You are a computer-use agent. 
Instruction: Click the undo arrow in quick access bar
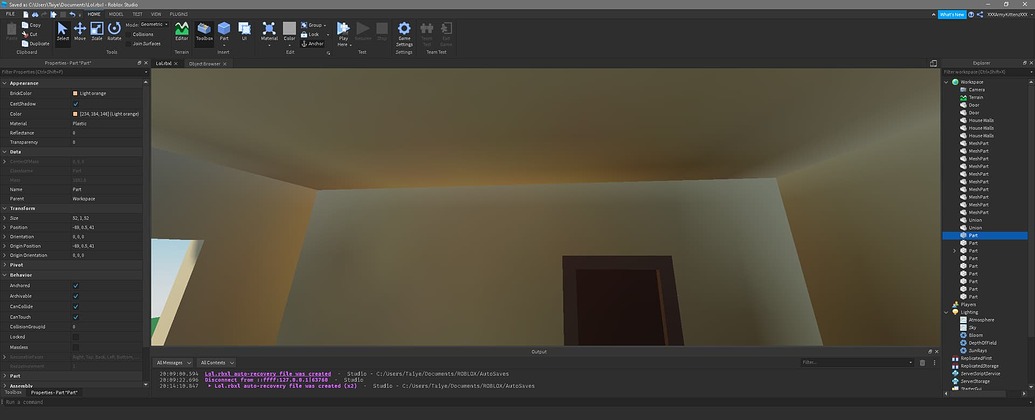pos(72,14)
